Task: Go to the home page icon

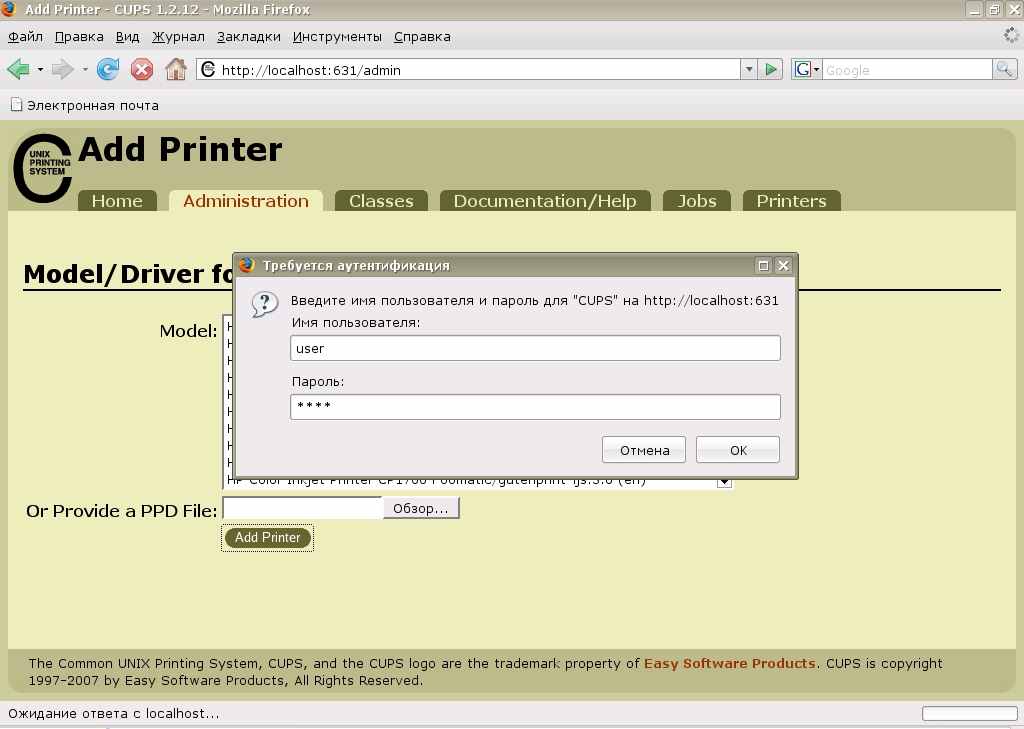Action: click(x=176, y=69)
